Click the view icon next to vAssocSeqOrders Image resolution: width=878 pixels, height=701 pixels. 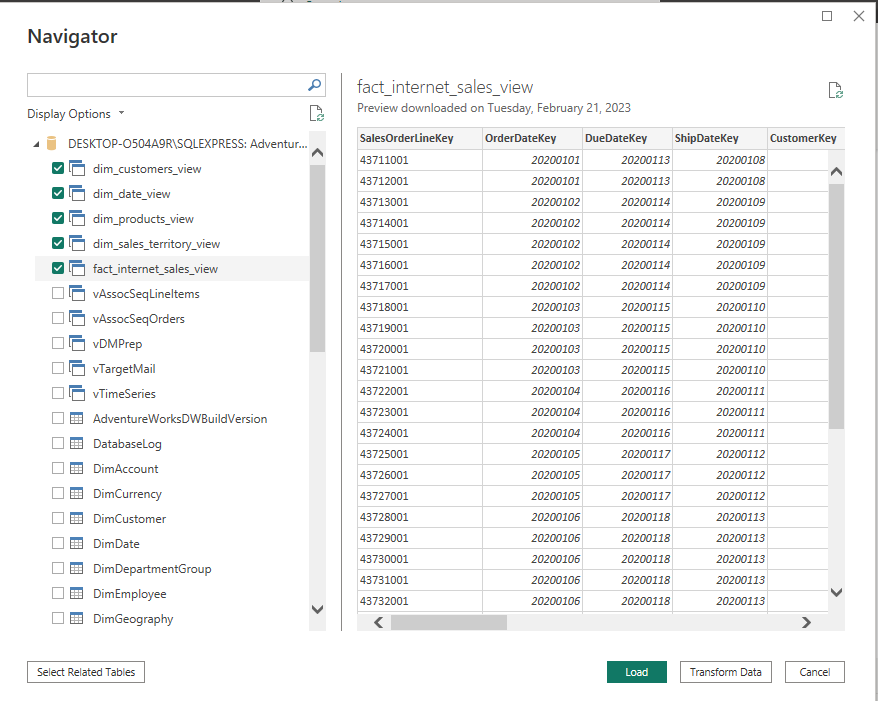pos(77,318)
